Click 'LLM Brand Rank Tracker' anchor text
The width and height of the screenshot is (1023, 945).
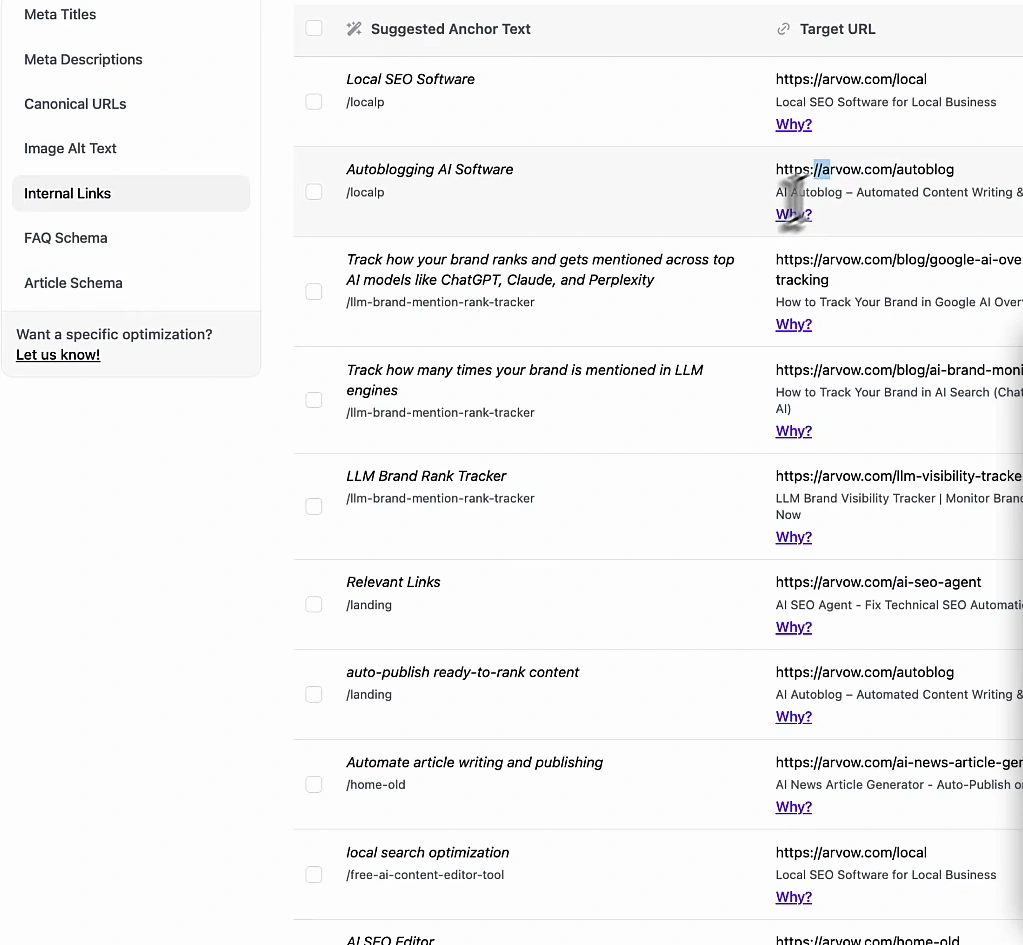click(x=426, y=476)
